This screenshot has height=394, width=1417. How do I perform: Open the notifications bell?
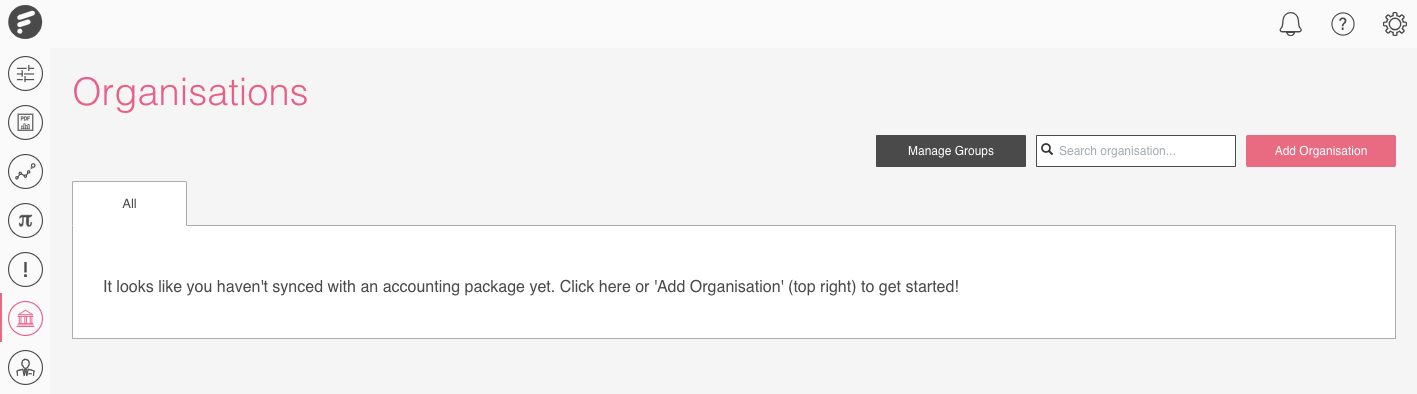[1291, 24]
